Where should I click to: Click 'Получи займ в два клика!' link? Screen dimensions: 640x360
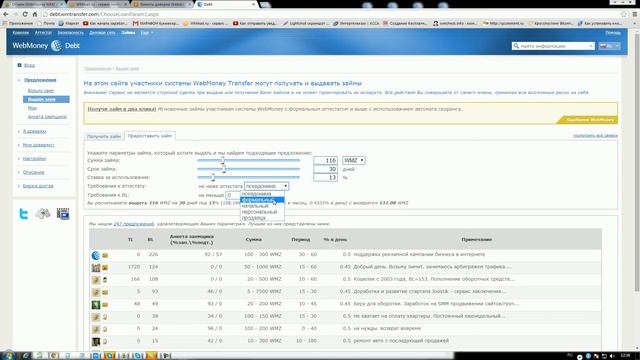pos(122,109)
